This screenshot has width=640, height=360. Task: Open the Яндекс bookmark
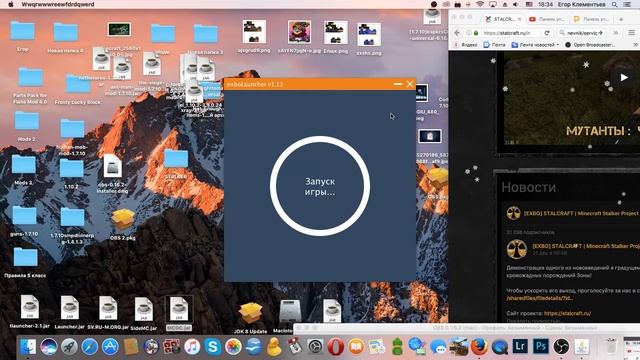(465, 45)
